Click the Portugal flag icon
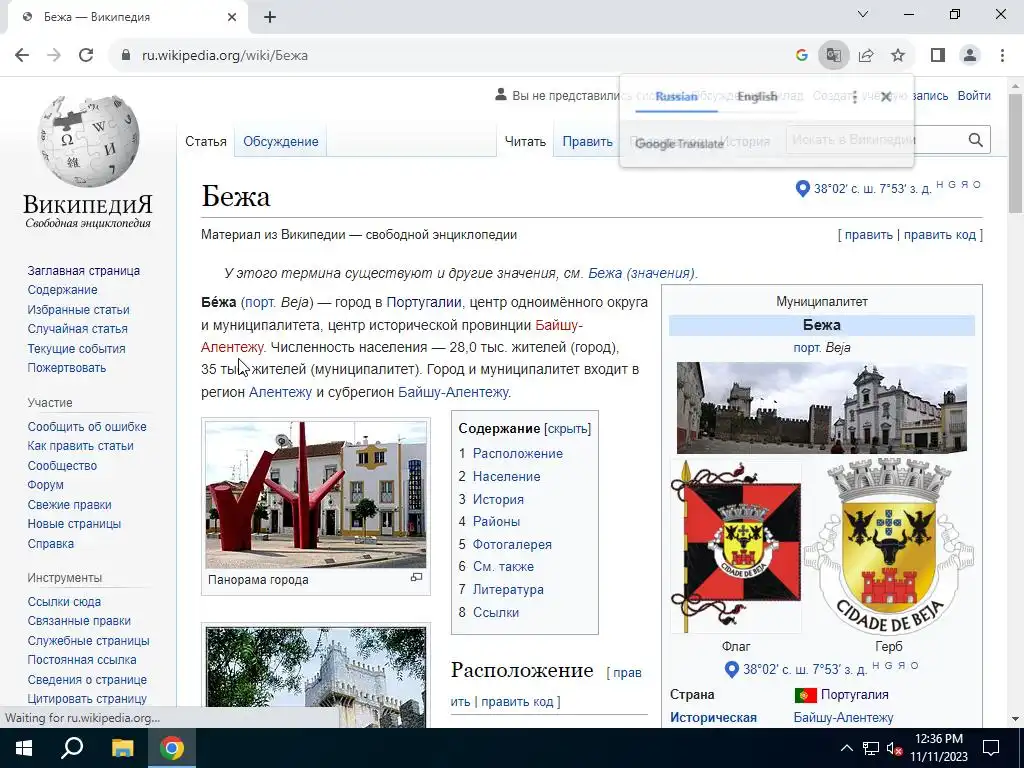Screen dimensions: 1024x768 point(806,695)
